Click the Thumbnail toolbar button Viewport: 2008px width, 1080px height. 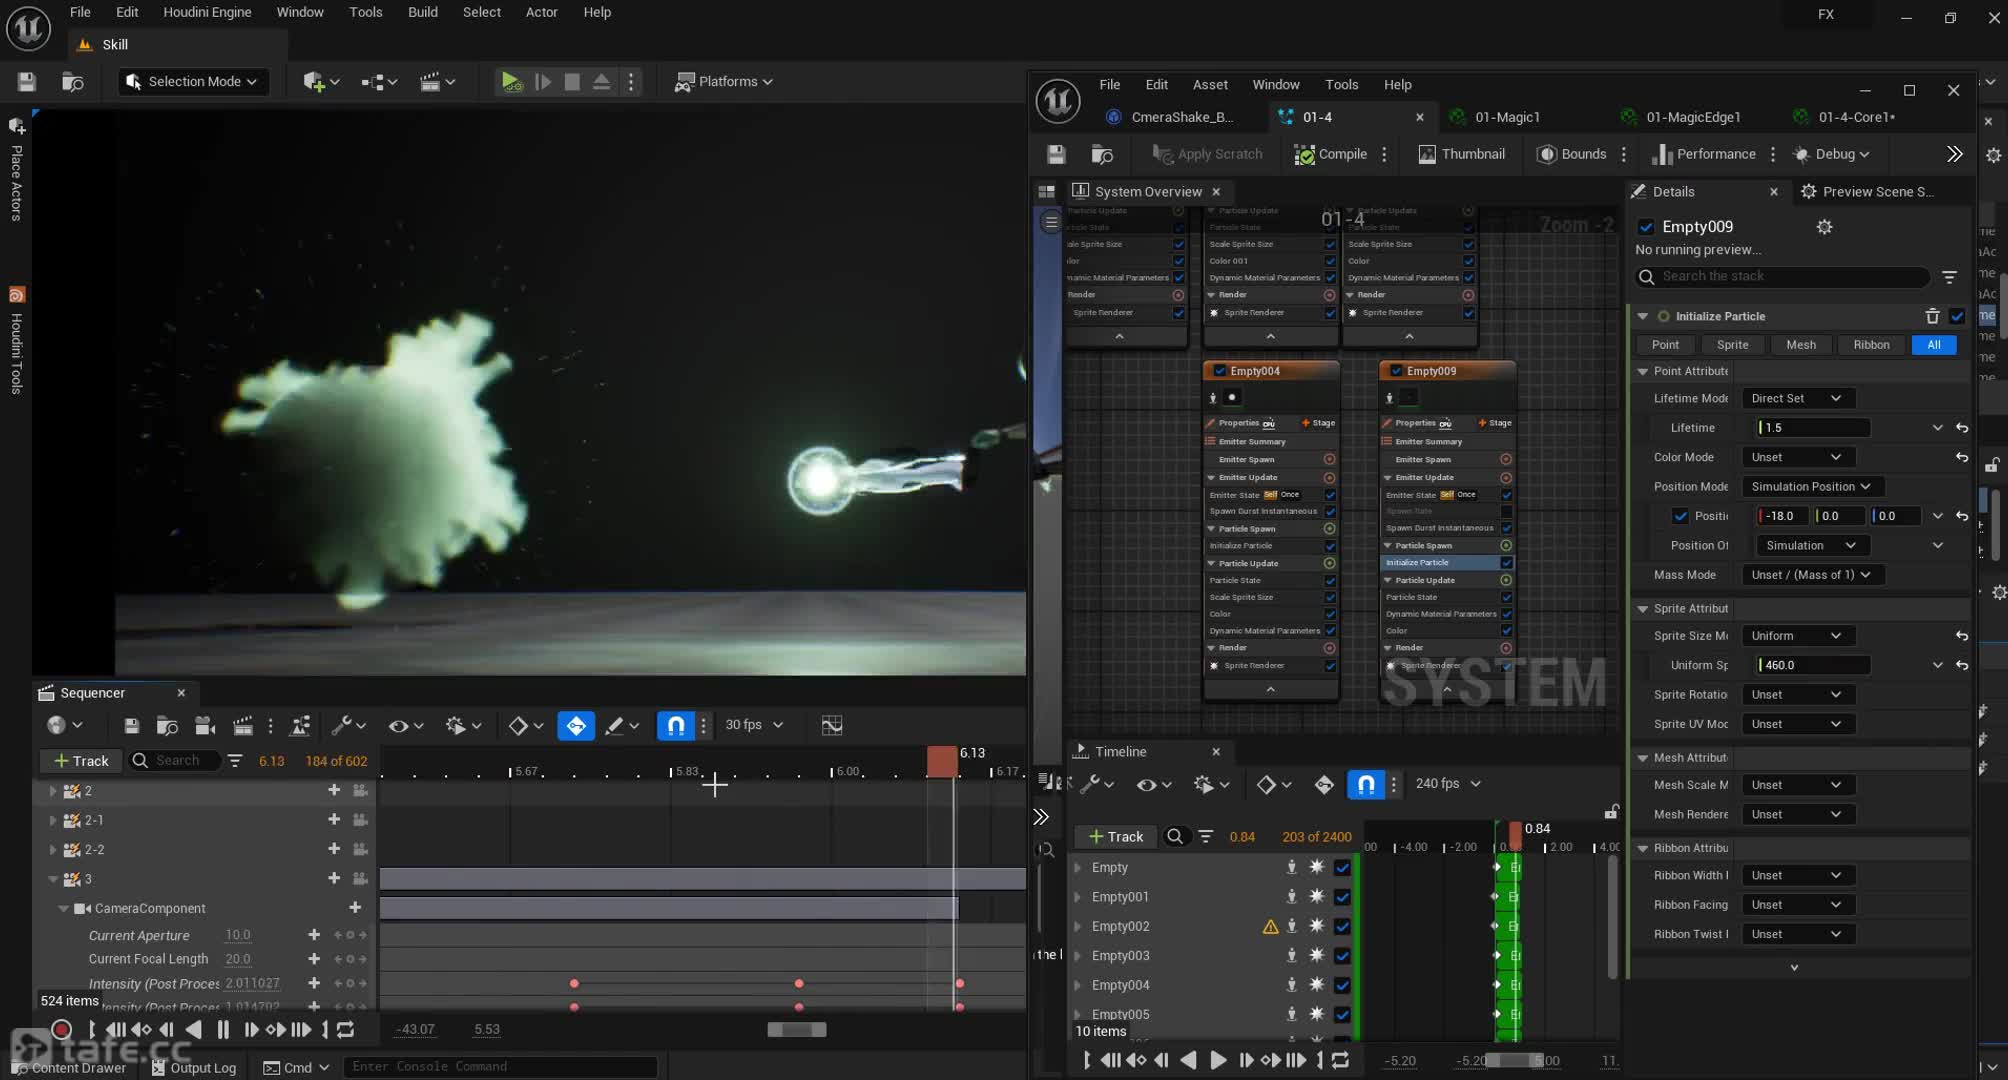1461,154
